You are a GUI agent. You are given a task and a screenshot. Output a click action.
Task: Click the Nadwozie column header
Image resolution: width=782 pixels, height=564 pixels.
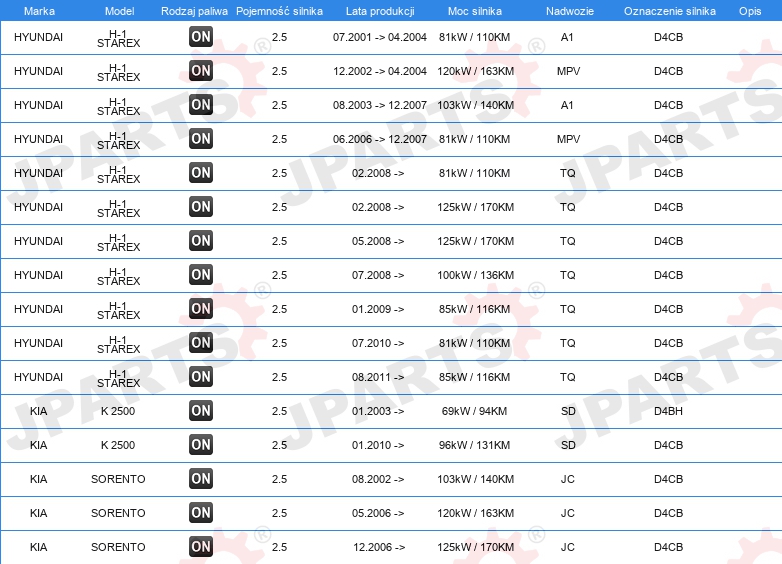[570, 11]
